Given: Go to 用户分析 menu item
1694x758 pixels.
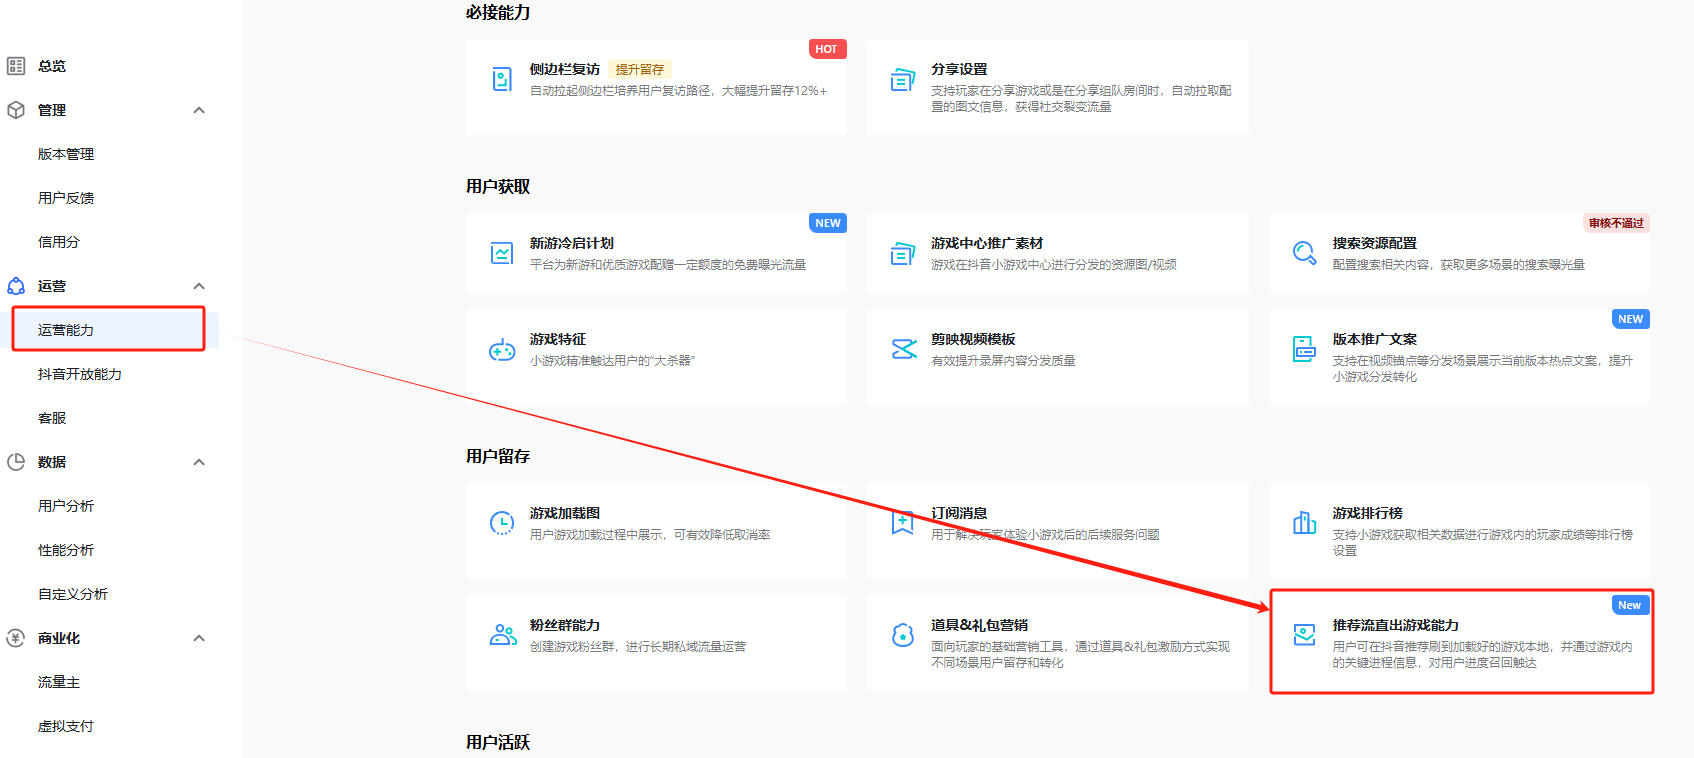Looking at the screenshot, I should click(66, 506).
